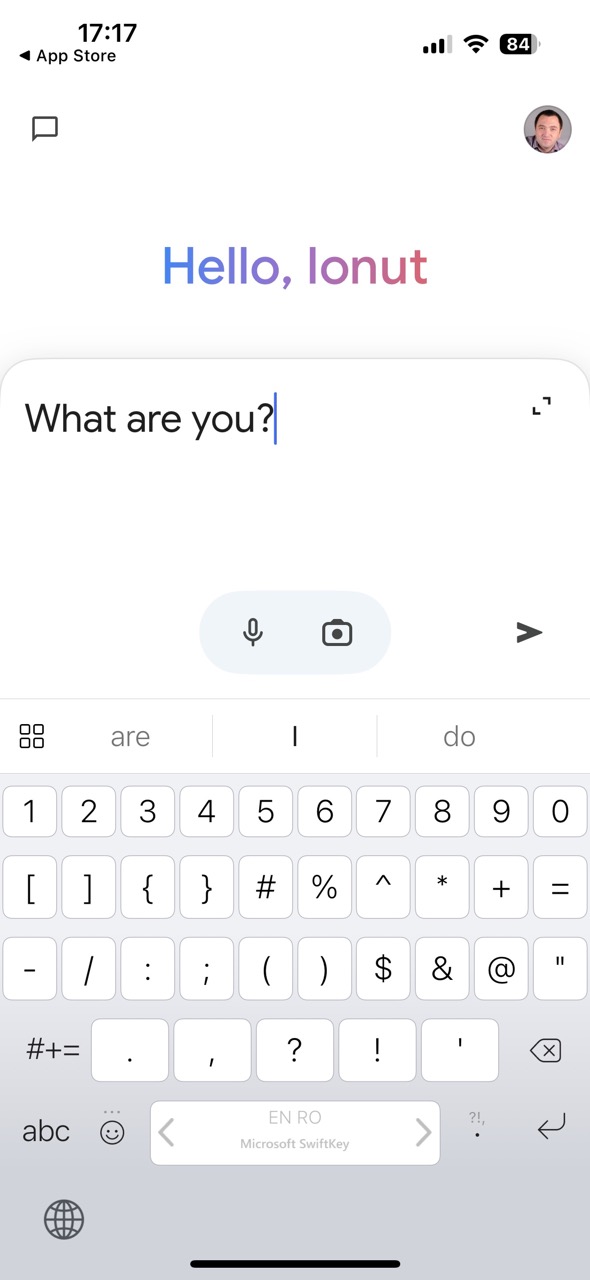Go back to App Store
This screenshot has width=590, height=1280.
tap(67, 56)
